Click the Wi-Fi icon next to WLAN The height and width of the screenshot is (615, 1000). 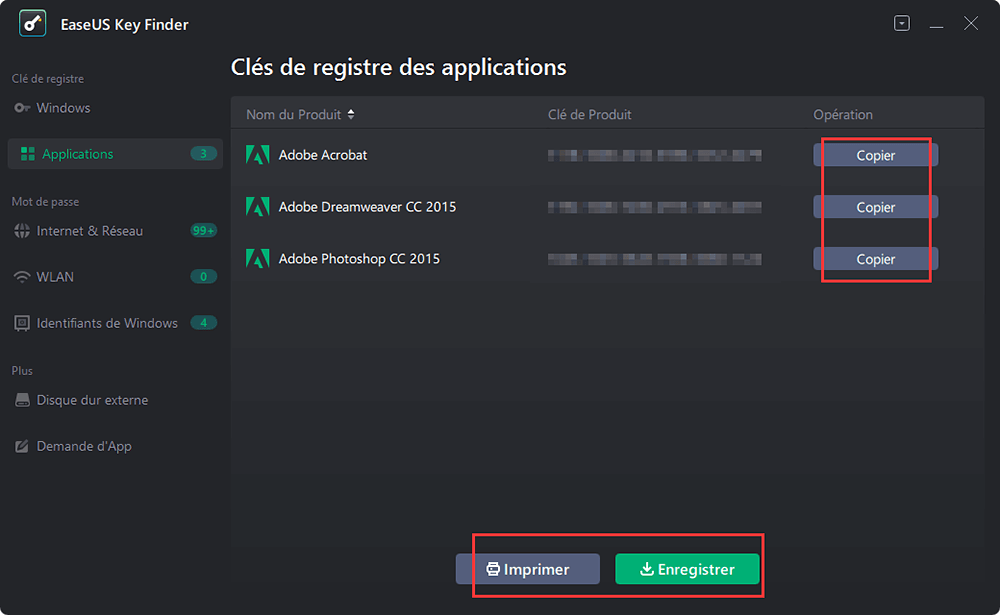[x=22, y=277]
